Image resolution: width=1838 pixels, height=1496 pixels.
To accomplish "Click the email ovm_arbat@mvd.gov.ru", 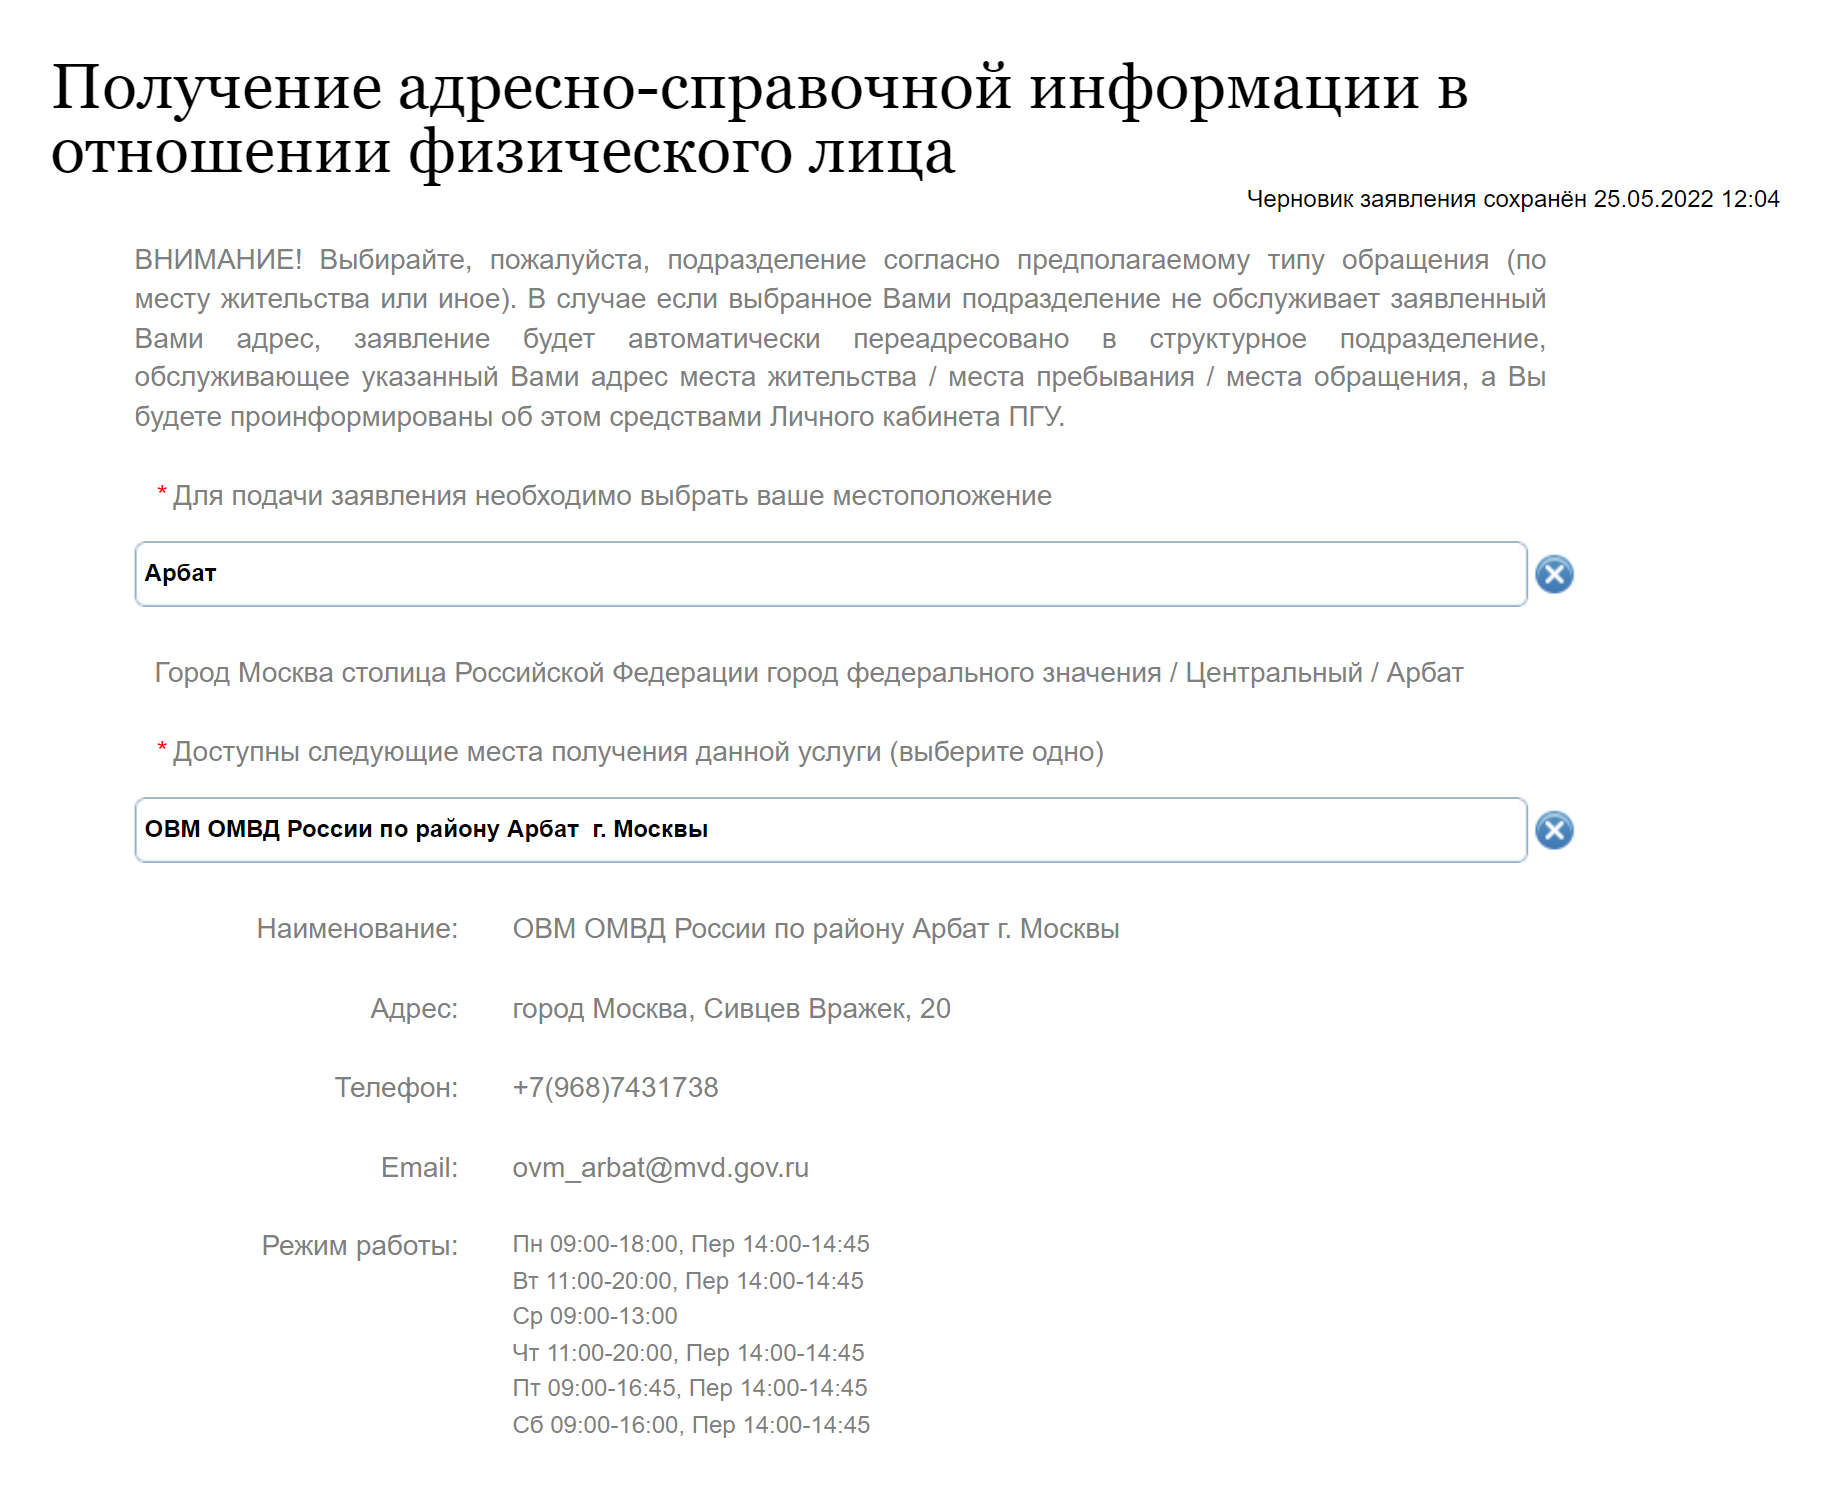I will (x=660, y=1168).
